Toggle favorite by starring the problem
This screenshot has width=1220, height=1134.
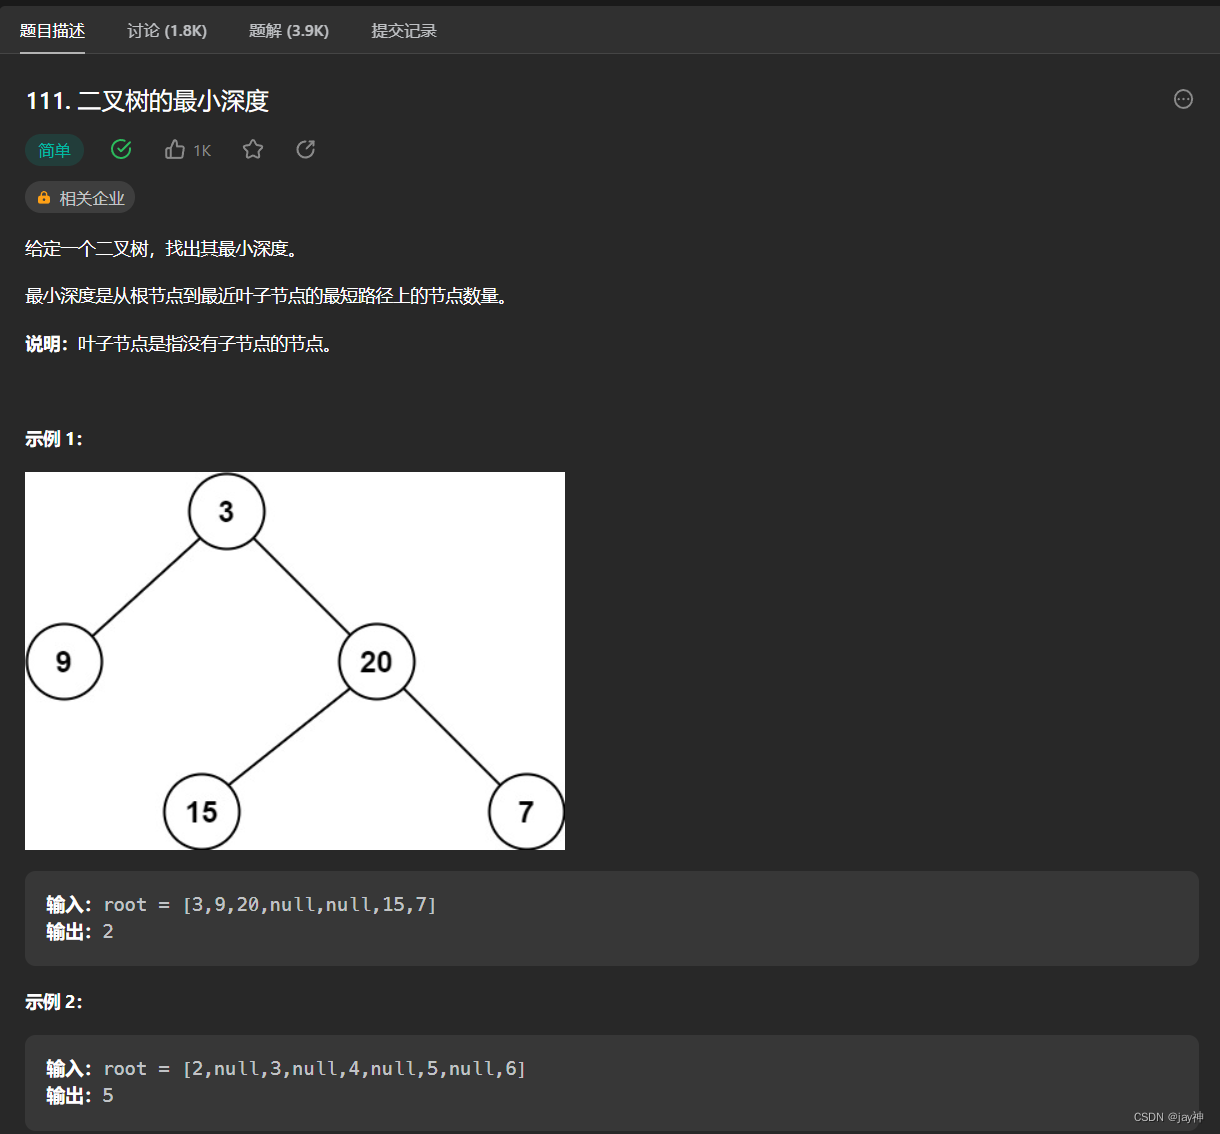pos(252,149)
